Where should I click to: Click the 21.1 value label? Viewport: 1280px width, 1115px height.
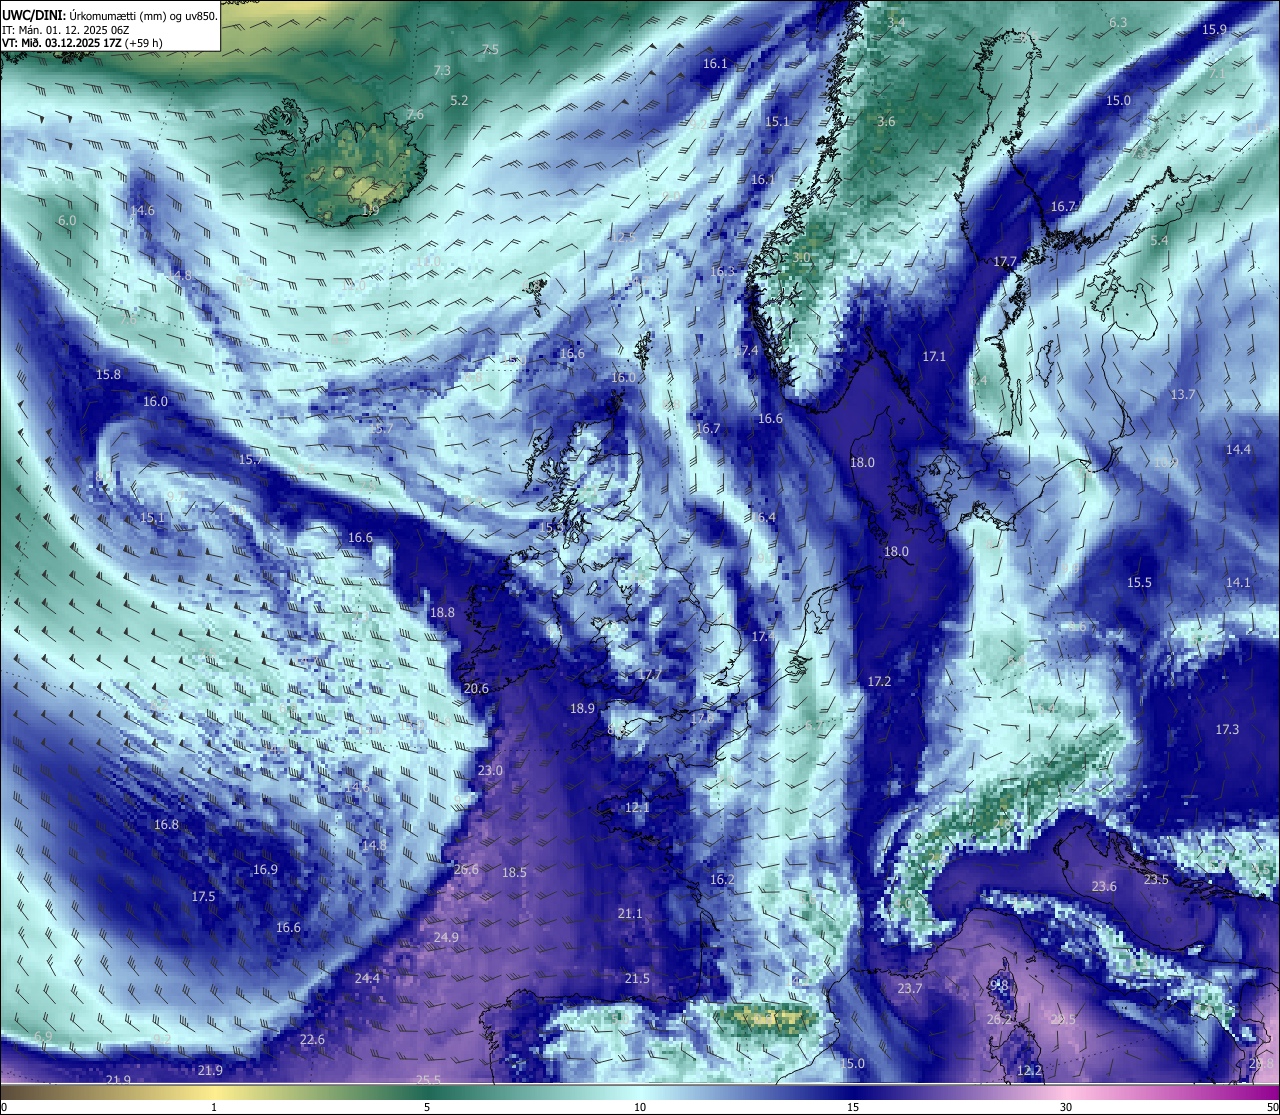coord(630,913)
